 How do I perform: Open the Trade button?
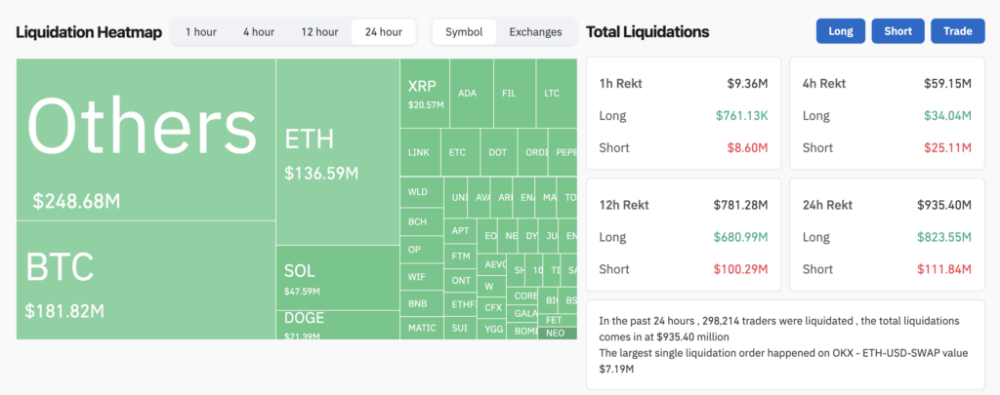point(958,31)
